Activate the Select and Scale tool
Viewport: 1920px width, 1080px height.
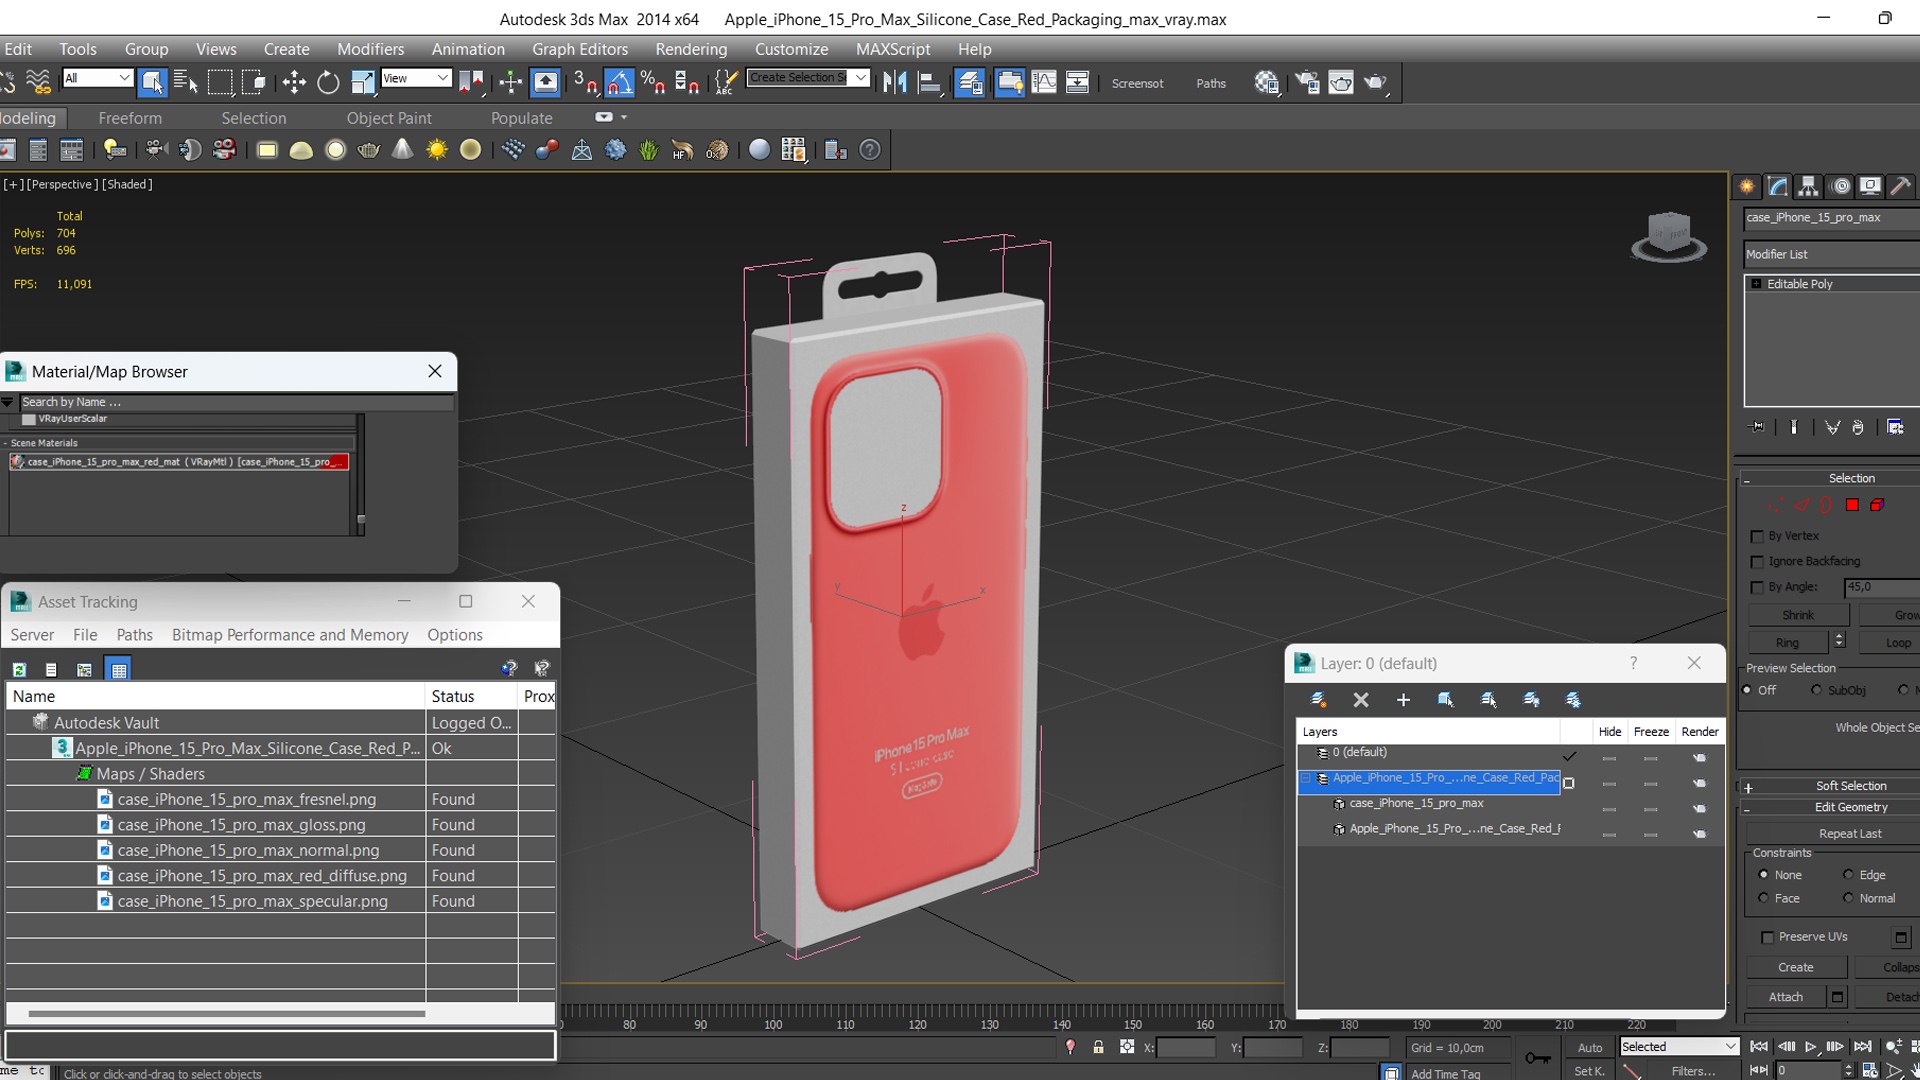pyautogui.click(x=362, y=82)
